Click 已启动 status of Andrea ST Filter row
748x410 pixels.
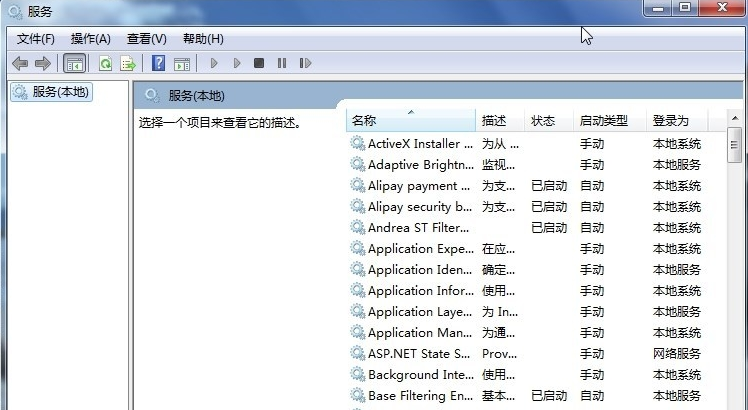549,227
